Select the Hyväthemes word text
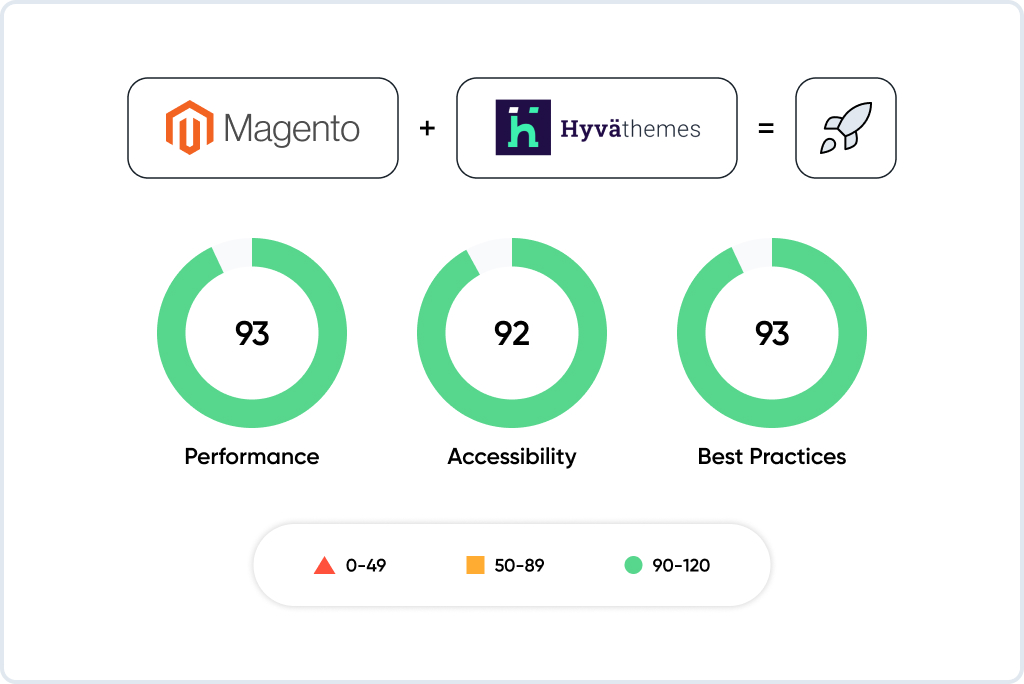1024x684 pixels. (x=630, y=129)
